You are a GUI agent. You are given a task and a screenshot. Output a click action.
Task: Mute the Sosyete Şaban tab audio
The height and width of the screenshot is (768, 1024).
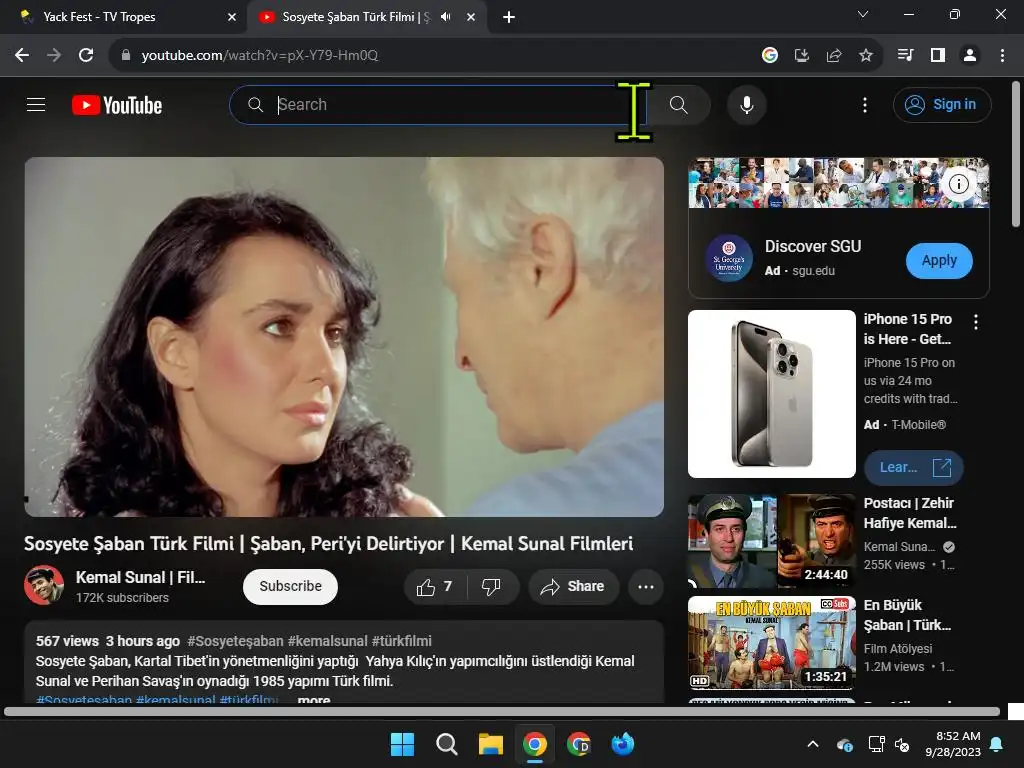(x=446, y=17)
